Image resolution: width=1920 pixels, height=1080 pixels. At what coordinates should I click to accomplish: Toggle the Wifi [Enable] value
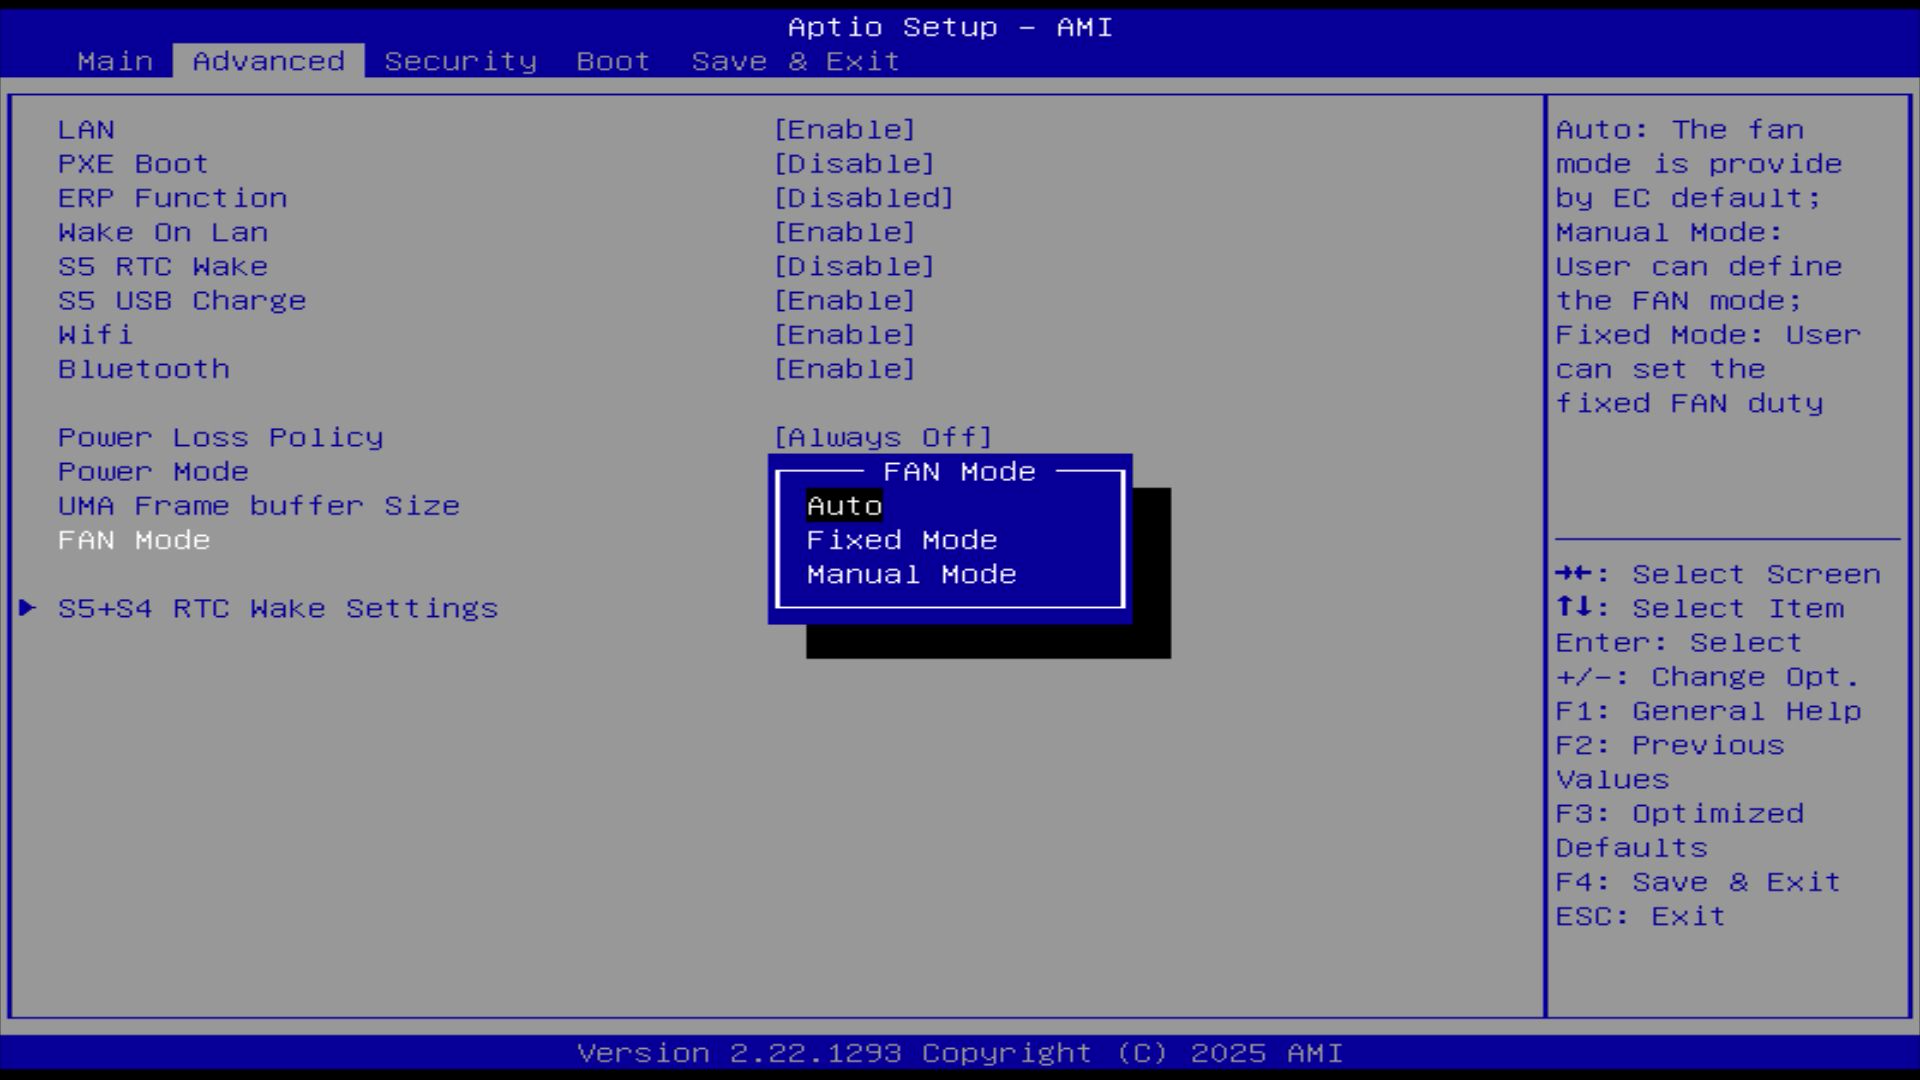[844, 335]
